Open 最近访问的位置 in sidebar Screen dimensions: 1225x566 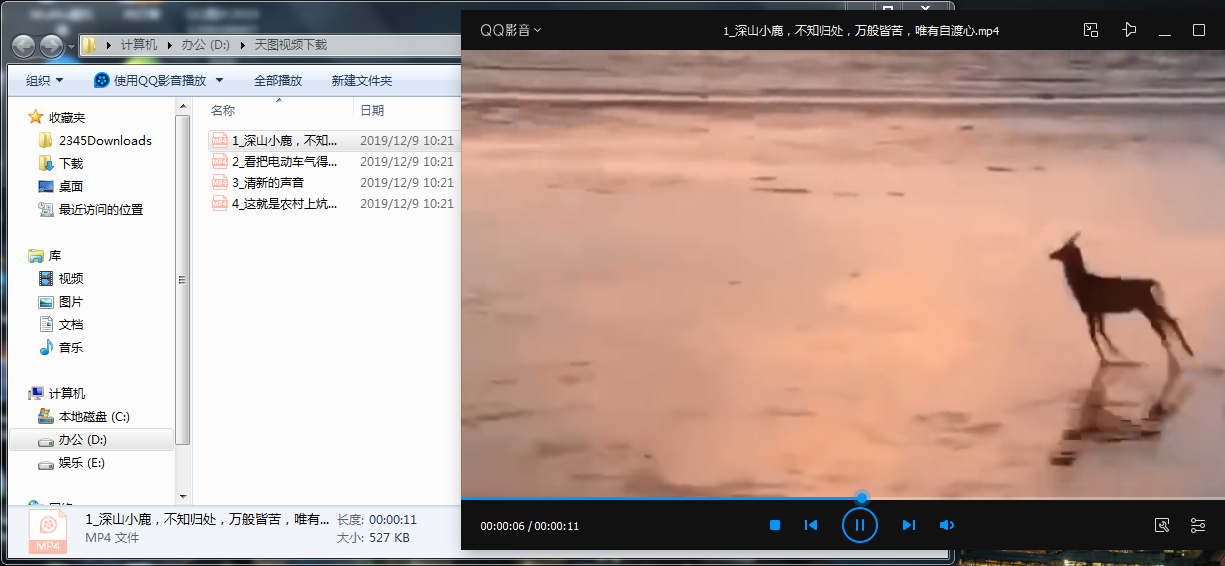click(101, 209)
